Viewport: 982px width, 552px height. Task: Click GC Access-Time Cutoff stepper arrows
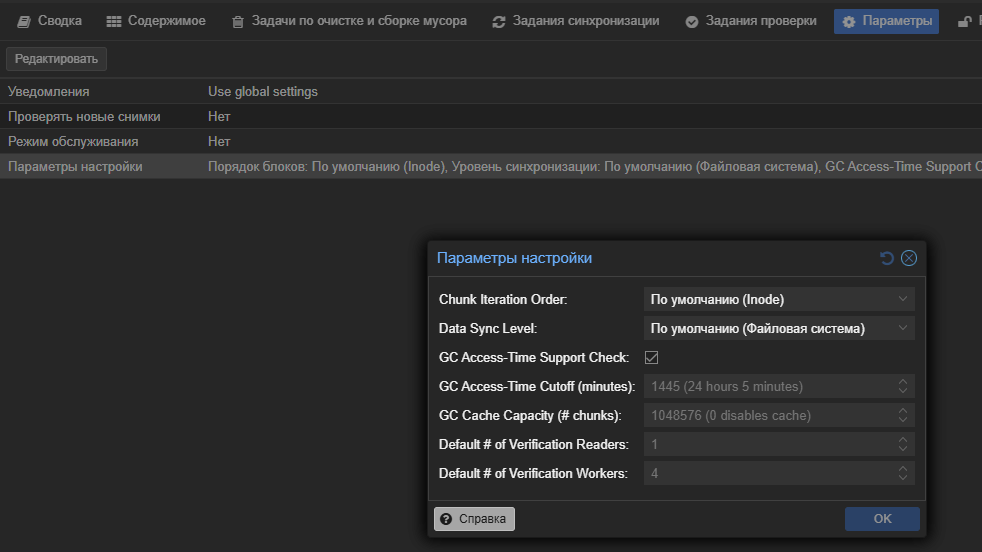[903, 386]
